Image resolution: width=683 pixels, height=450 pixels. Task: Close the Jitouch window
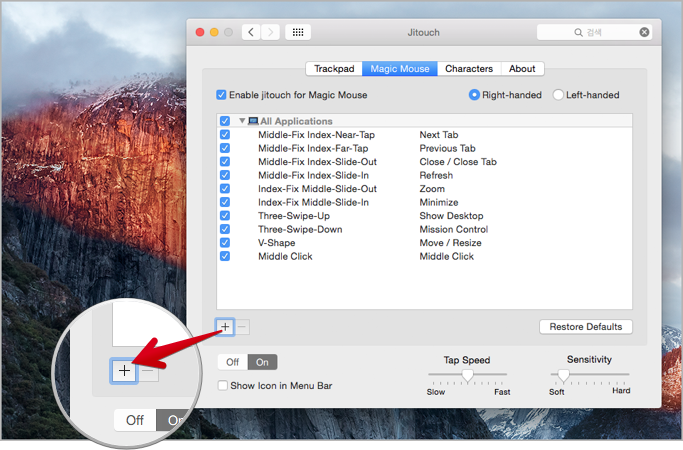200,32
